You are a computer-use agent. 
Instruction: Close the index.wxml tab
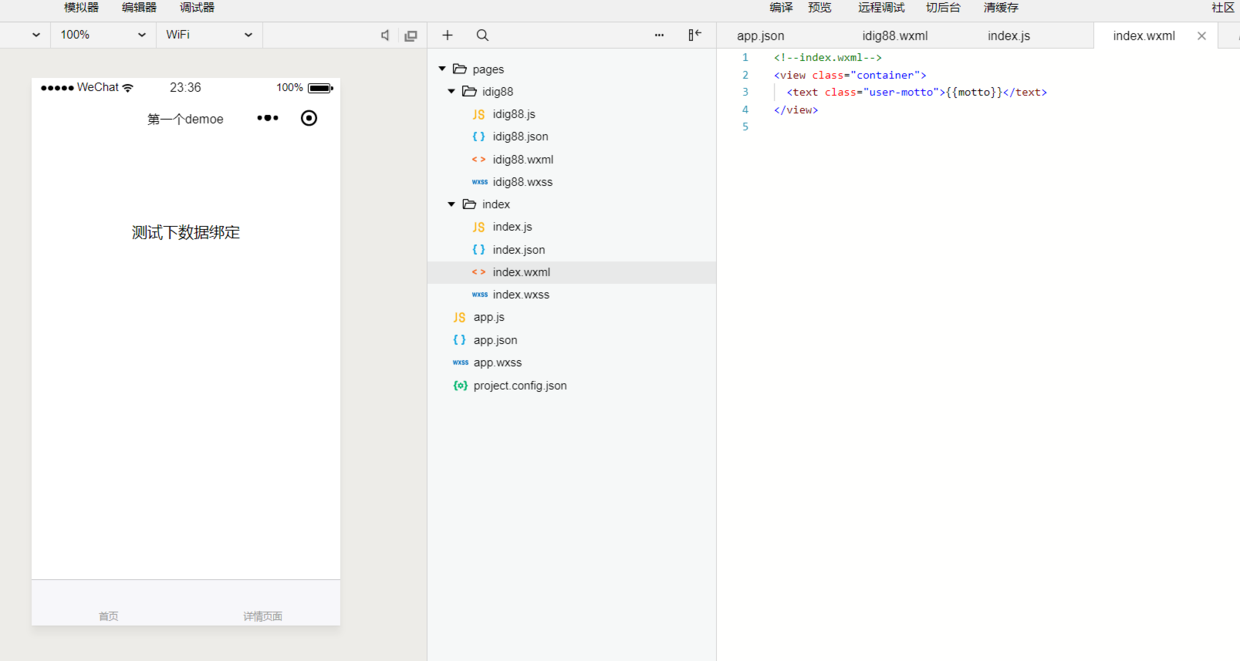click(1202, 36)
